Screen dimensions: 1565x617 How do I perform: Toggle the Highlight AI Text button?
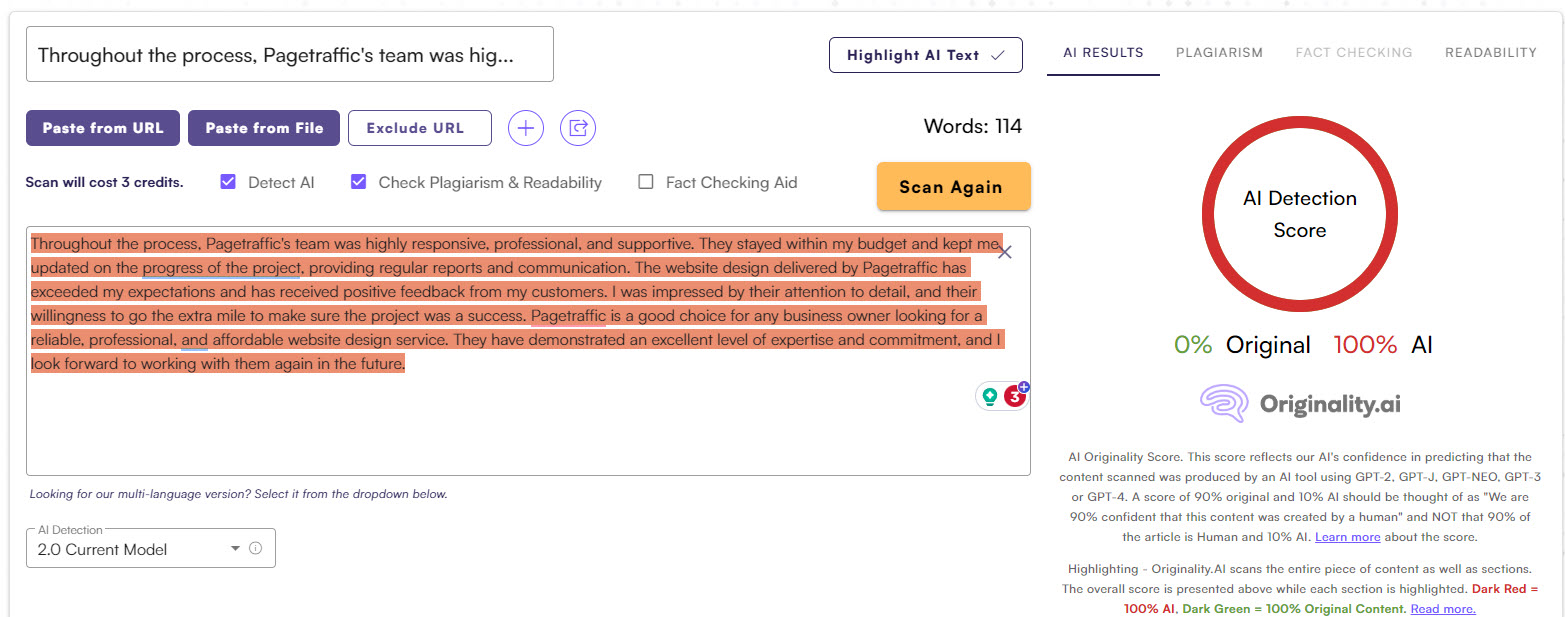(925, 55)
